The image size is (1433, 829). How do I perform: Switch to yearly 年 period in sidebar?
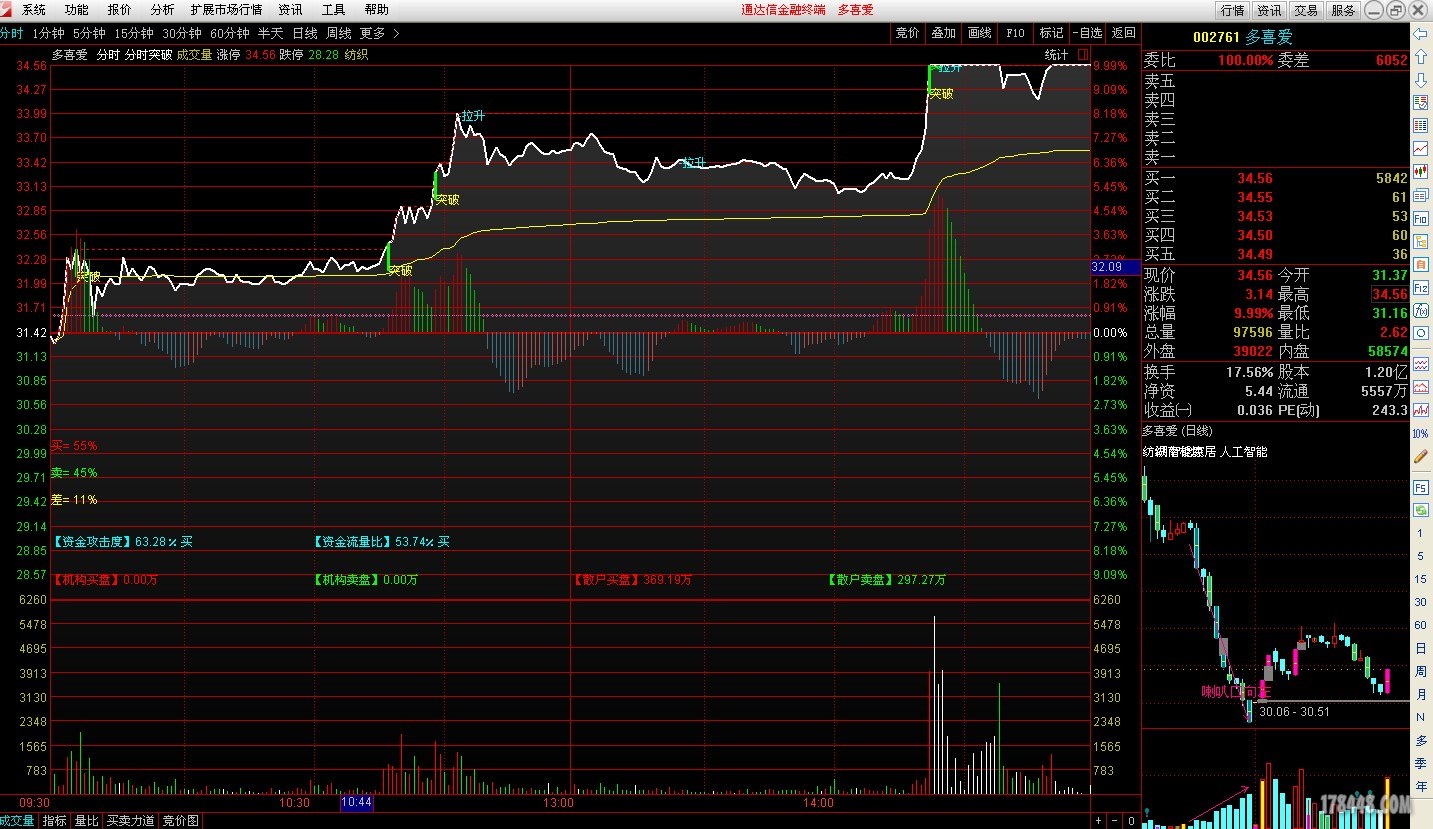[x=1420, y=786]
